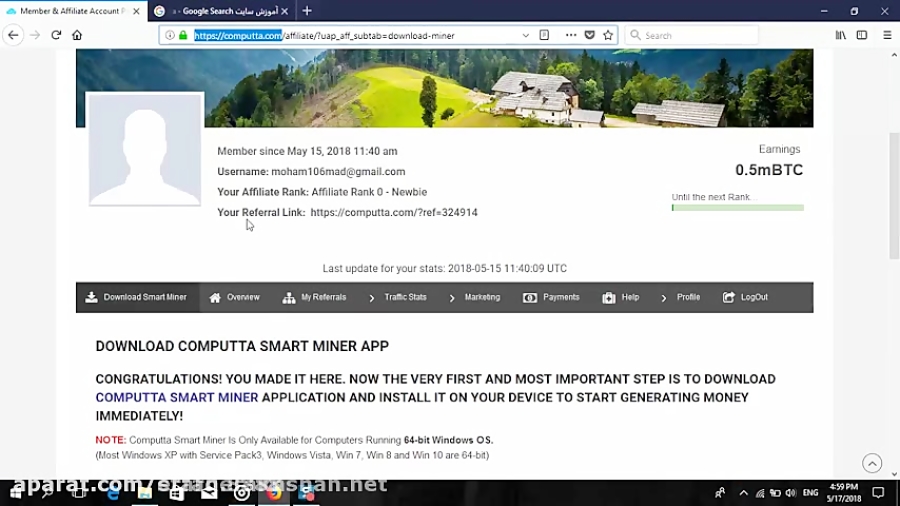This screenshot has width=900, height=506.
Task: Click the scroll-to-top circular arrow button
Action: pos(872,463)
